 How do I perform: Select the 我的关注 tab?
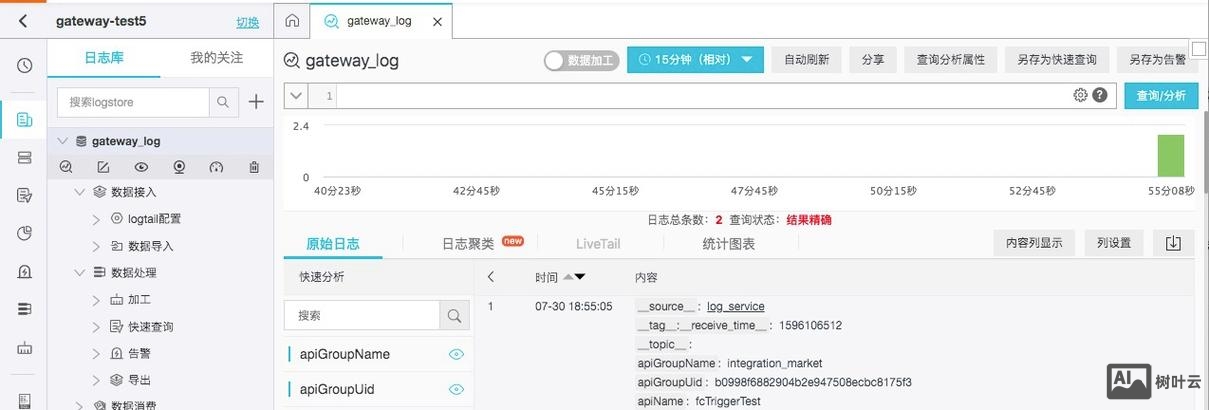pyautogui.click(x=216, y=58)
